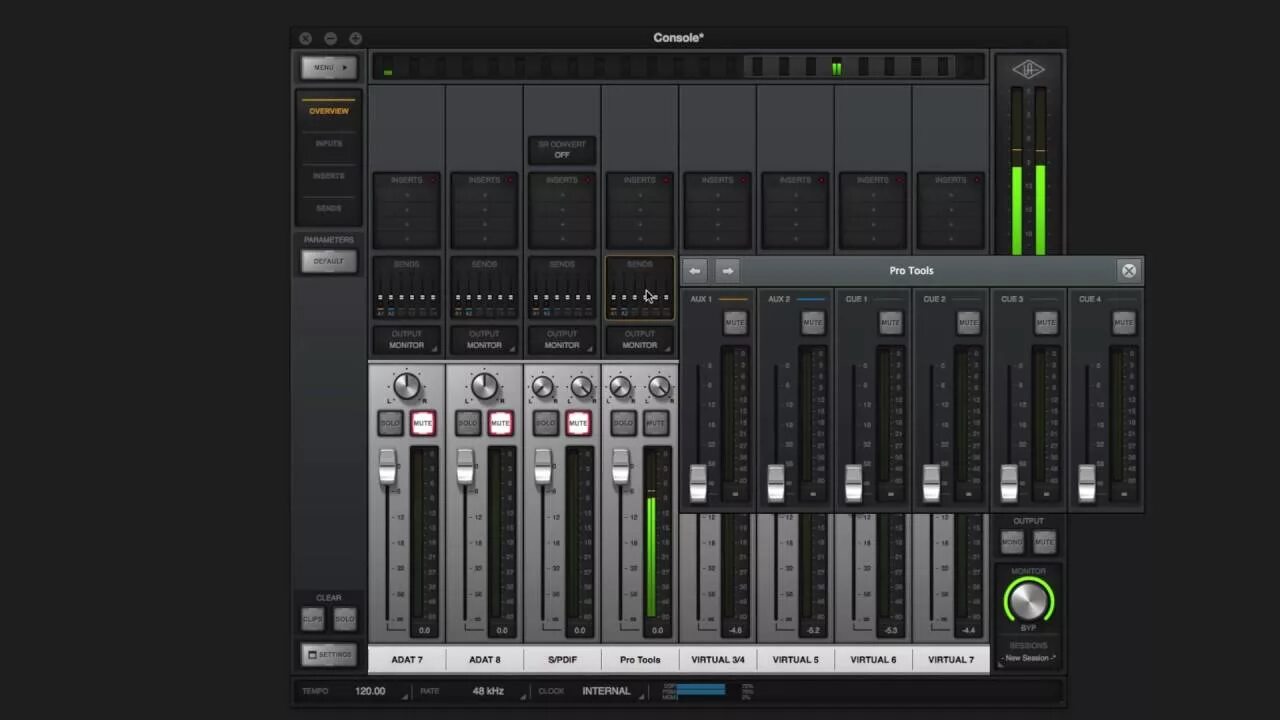This screenshot has width=1280, height=720.
Task: Unmute the S/PDIF channel
Action: pyautogui.click(x=578, y=423)
